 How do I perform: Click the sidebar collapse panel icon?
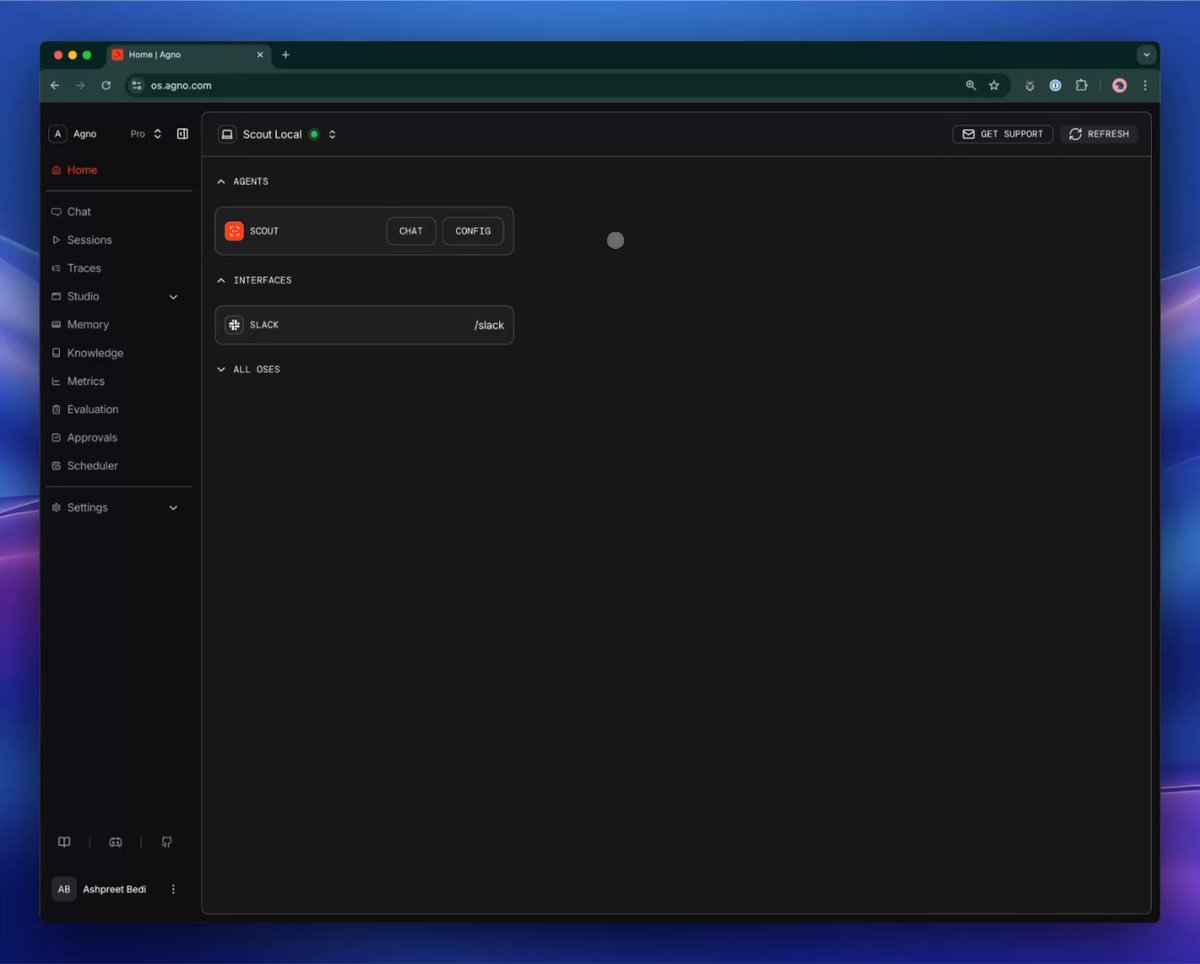pos(182,134)
